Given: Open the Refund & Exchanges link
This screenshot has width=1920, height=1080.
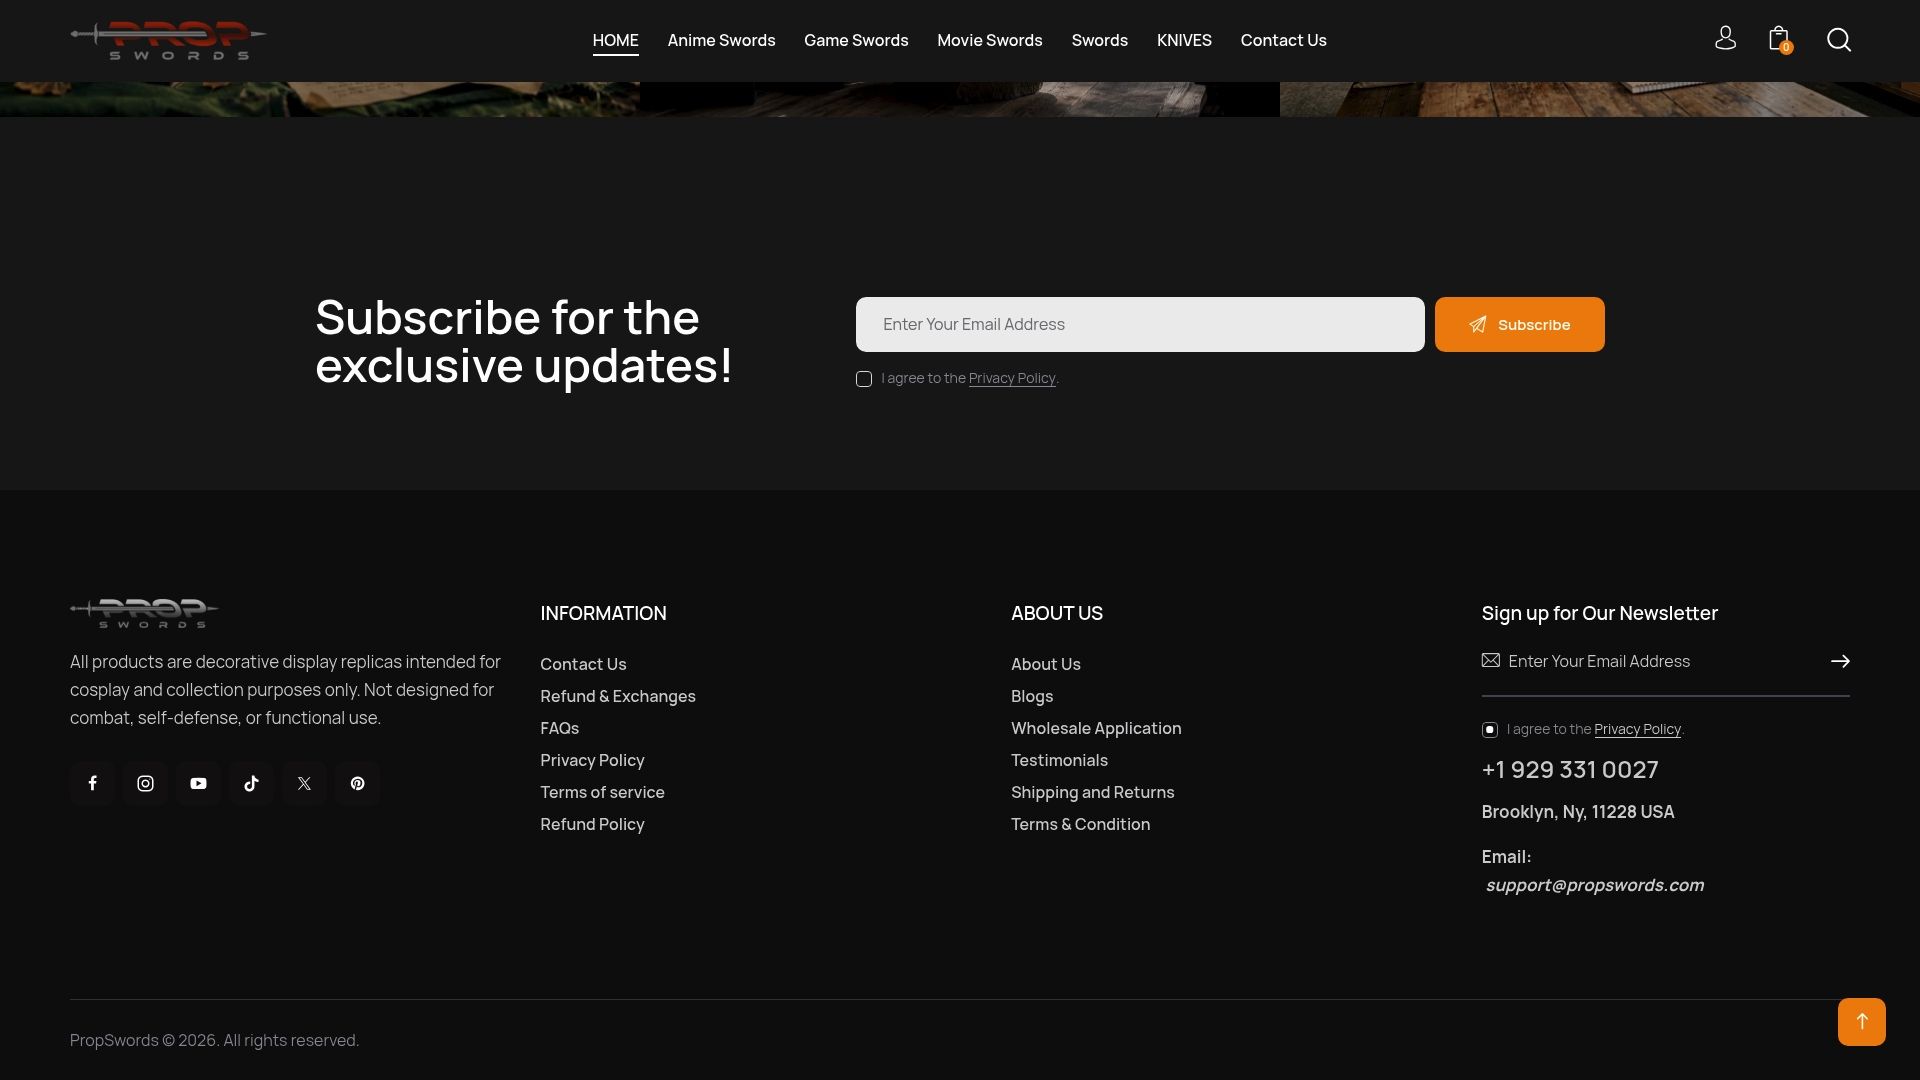Looking at the screenshot, I should pyautogui.click(x=618, y=696).
